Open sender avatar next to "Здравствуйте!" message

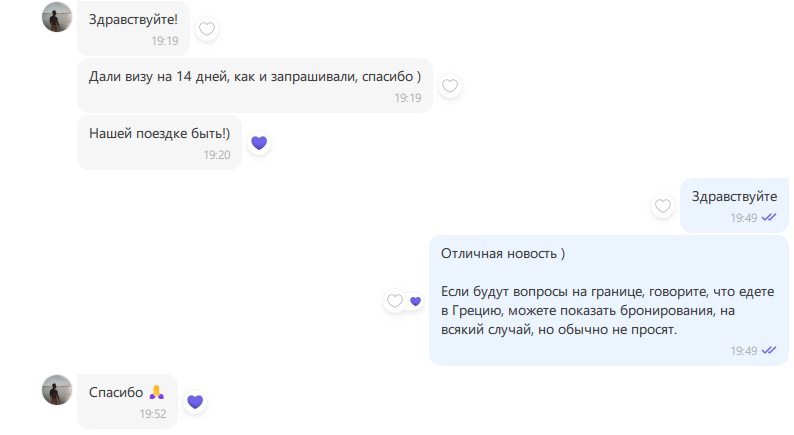[57, 17]
